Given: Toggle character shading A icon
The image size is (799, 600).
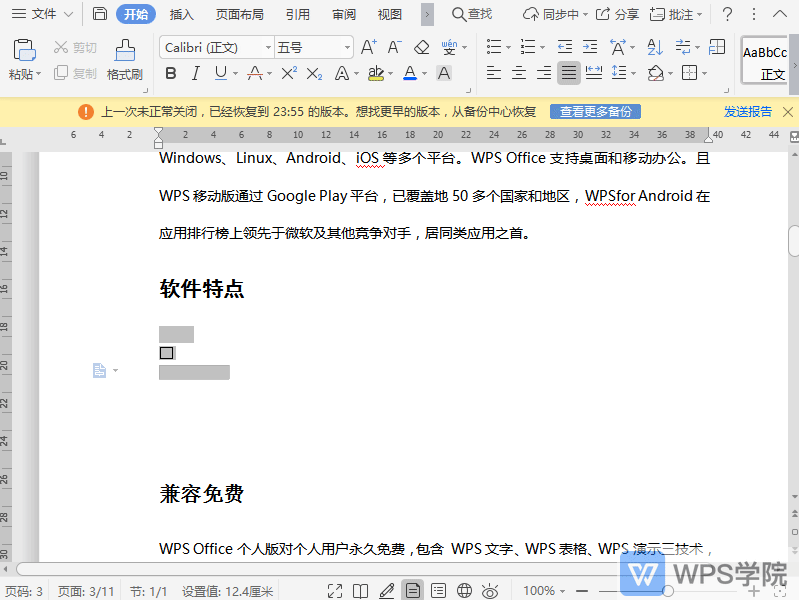Looking at the screenshot, I should pyautogui.click(x=444, y=73).
